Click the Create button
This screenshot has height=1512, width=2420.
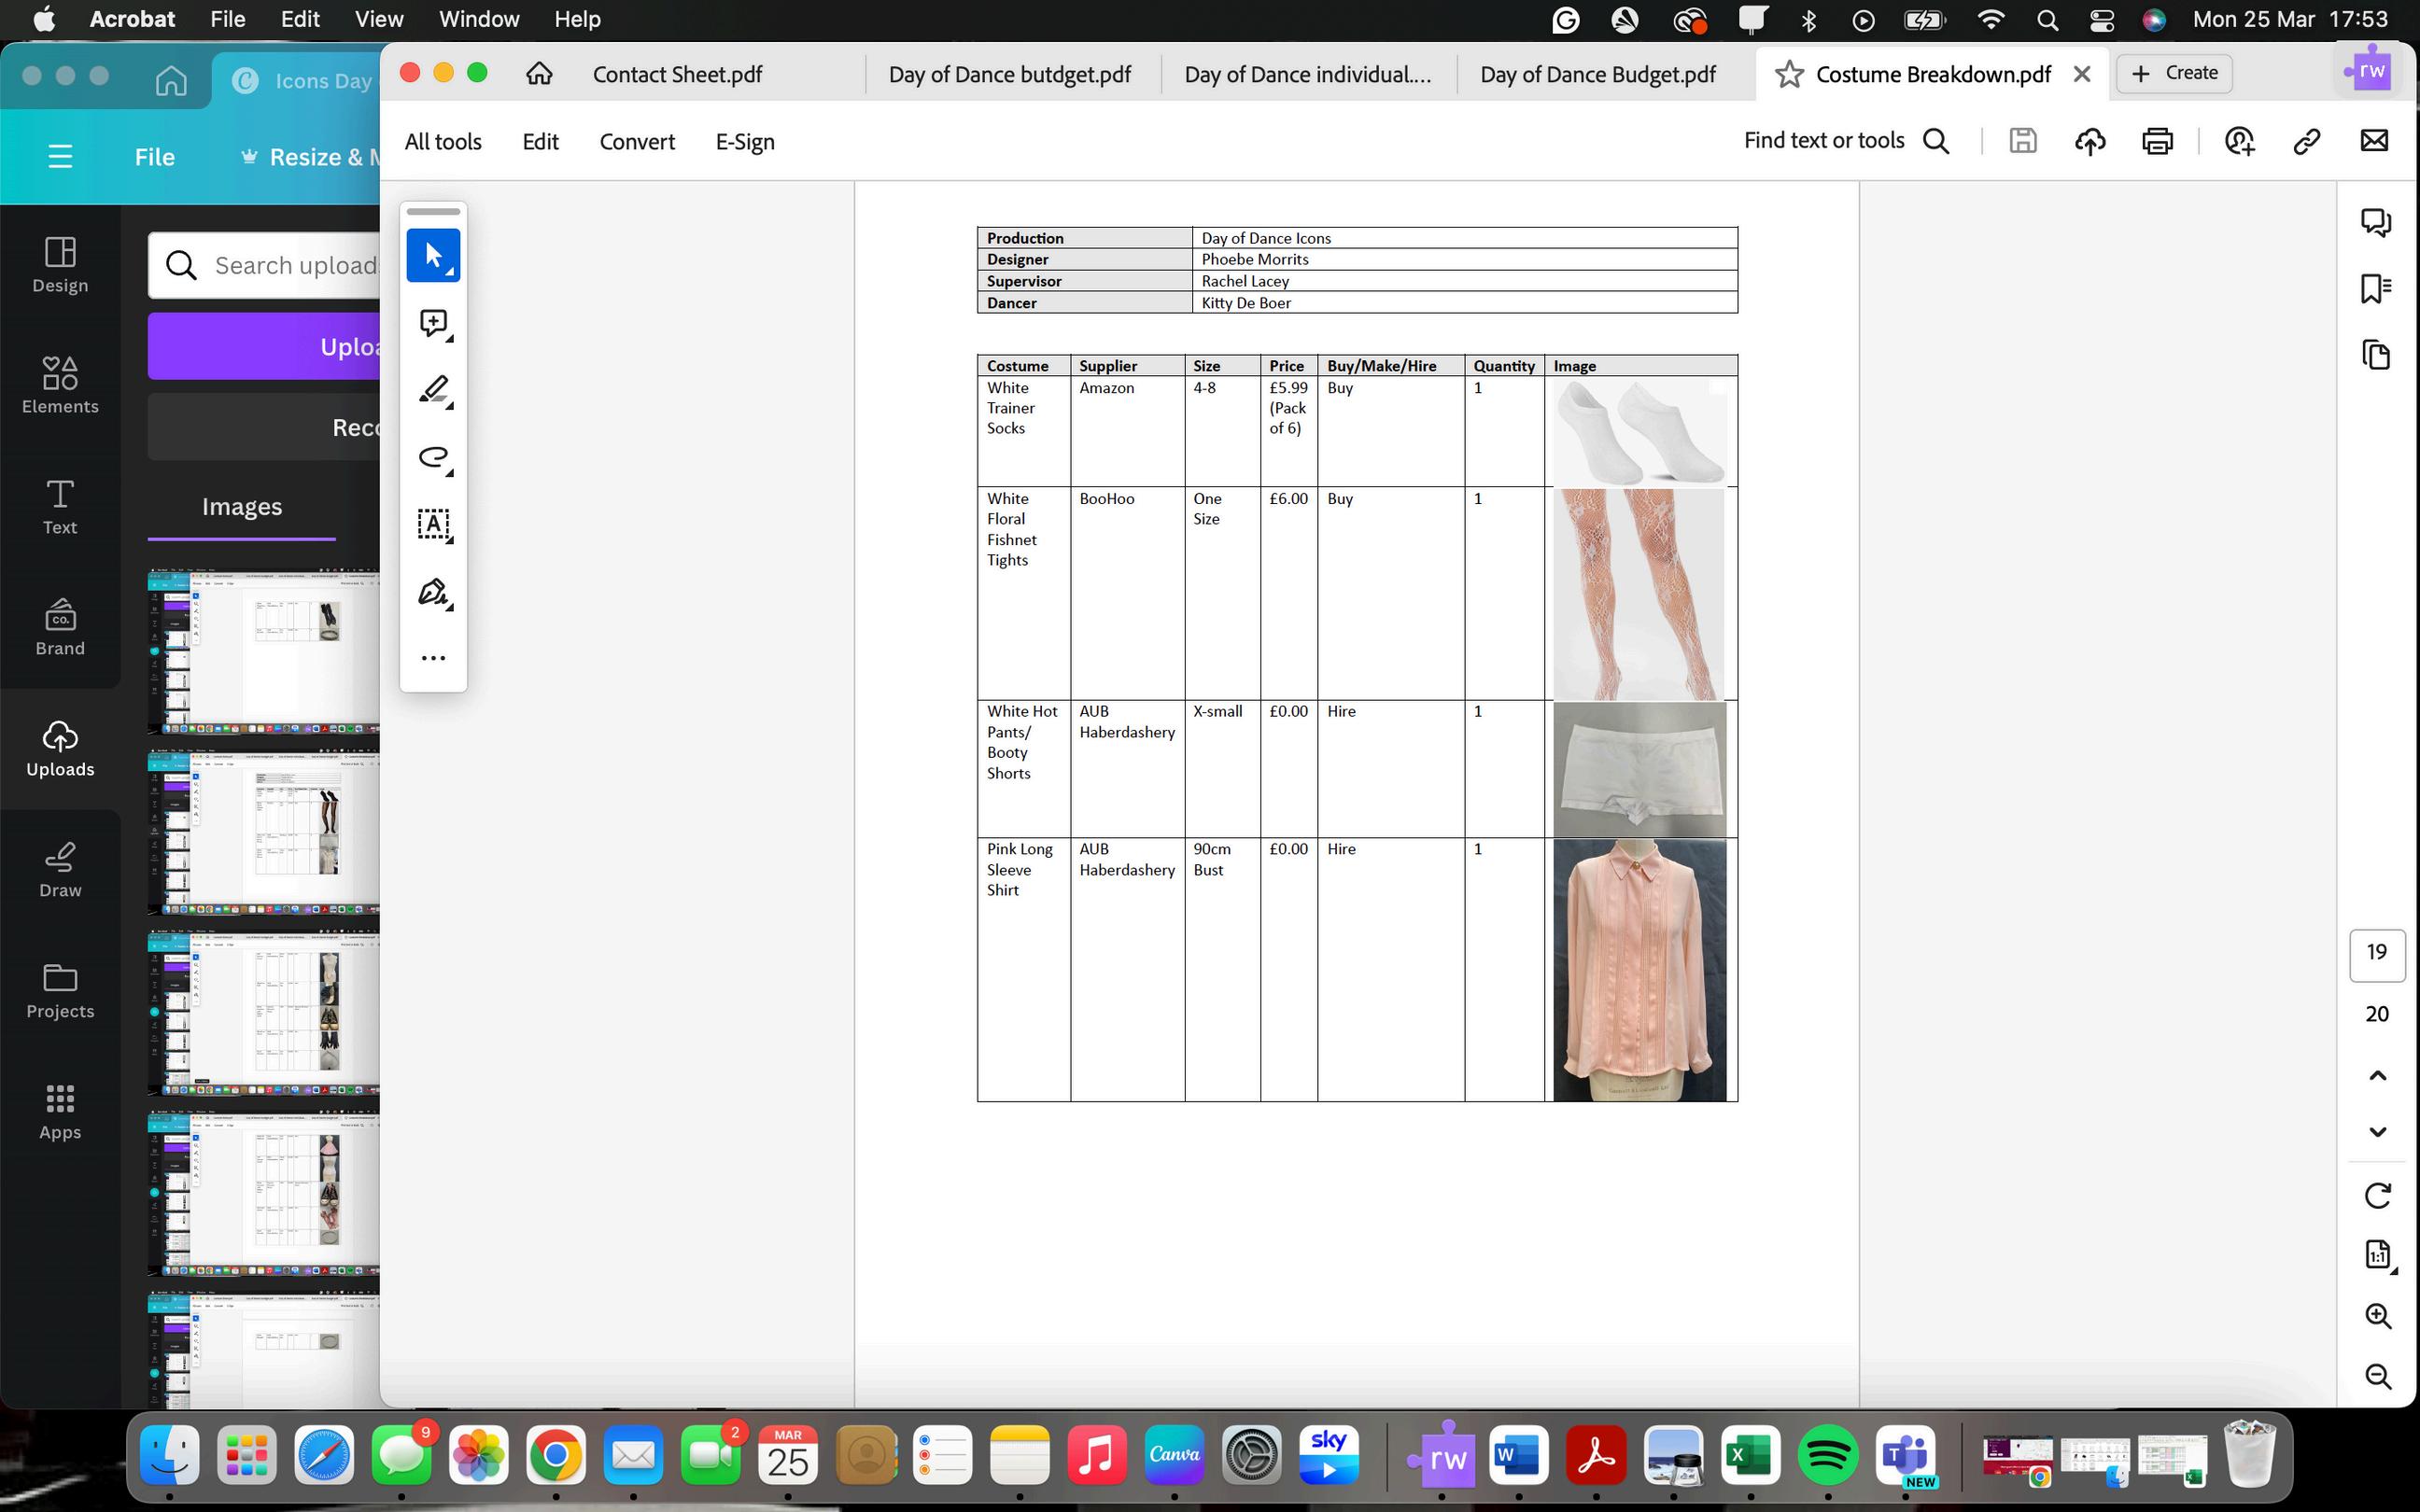tap(2174, 73)
